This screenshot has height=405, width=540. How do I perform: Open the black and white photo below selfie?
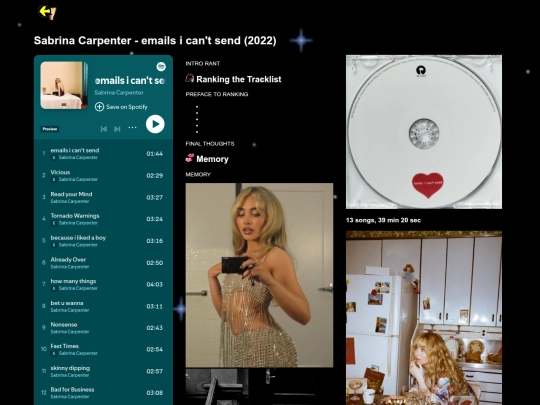259,387
